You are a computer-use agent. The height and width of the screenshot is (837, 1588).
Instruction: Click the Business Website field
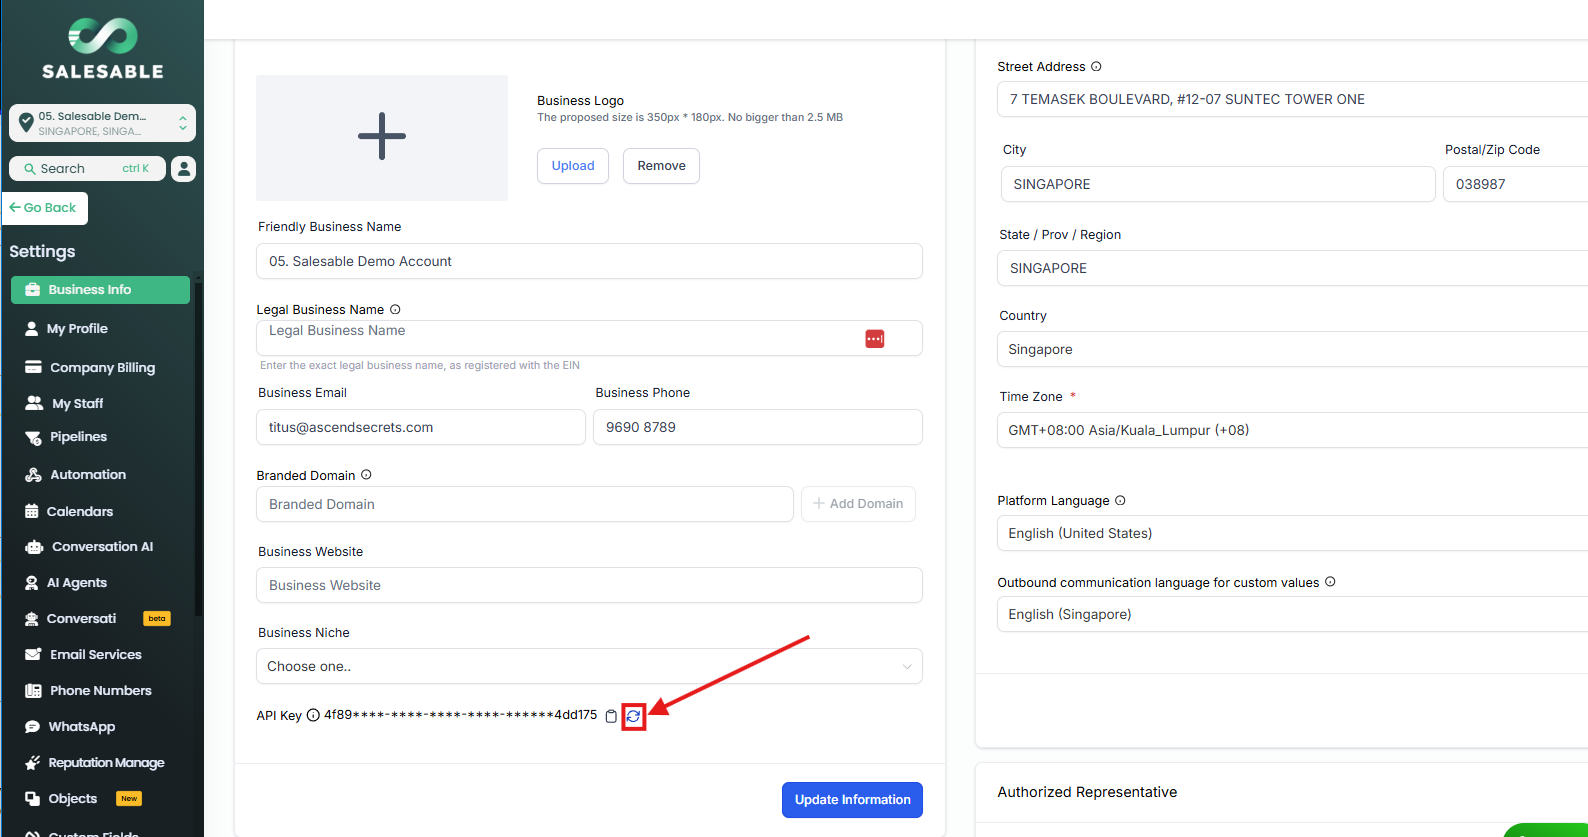point(589,585)
